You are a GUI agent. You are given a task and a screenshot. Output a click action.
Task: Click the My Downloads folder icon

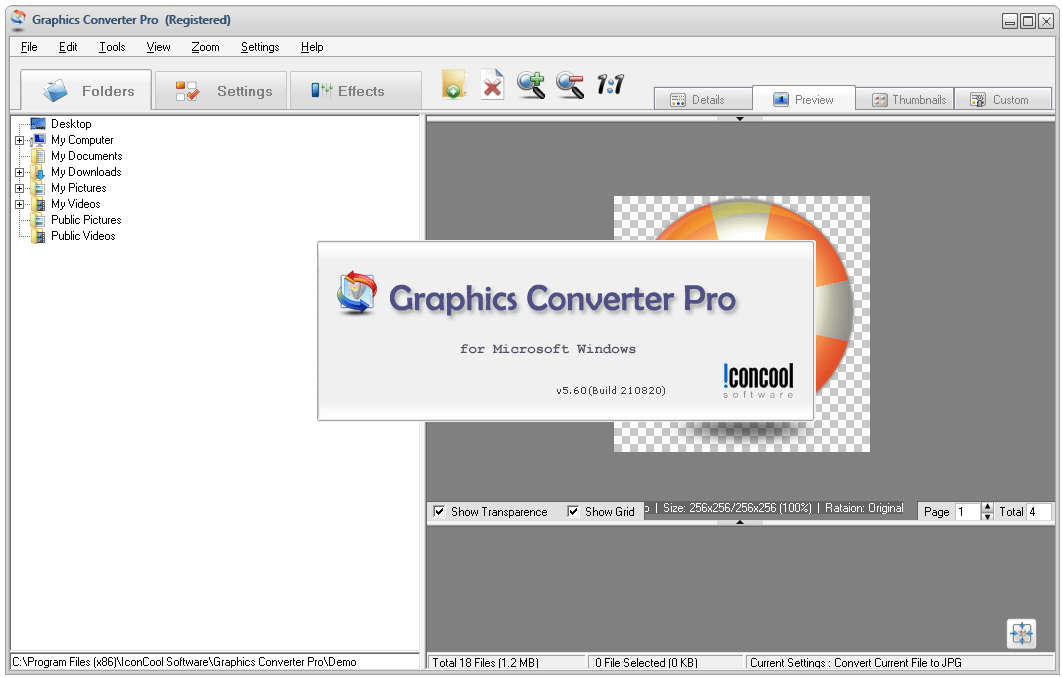[x=39, y=173]
